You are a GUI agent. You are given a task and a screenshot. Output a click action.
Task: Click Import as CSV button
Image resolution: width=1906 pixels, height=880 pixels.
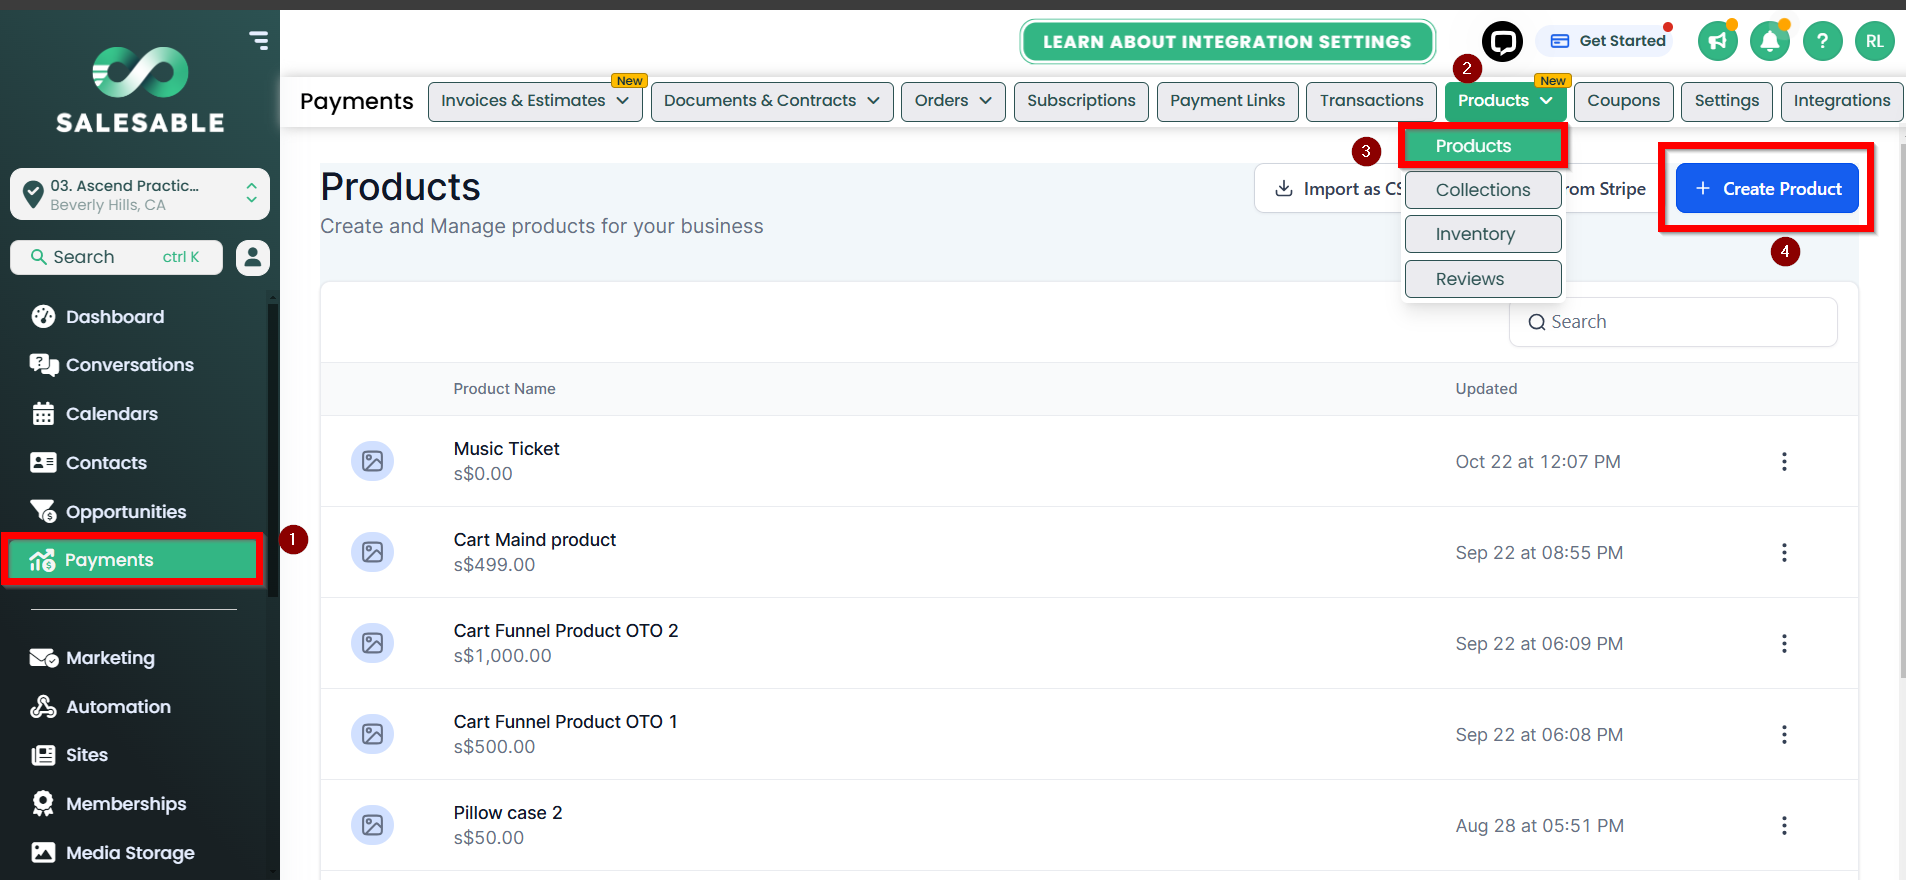pyautogui.click(x=1330, y=189)
